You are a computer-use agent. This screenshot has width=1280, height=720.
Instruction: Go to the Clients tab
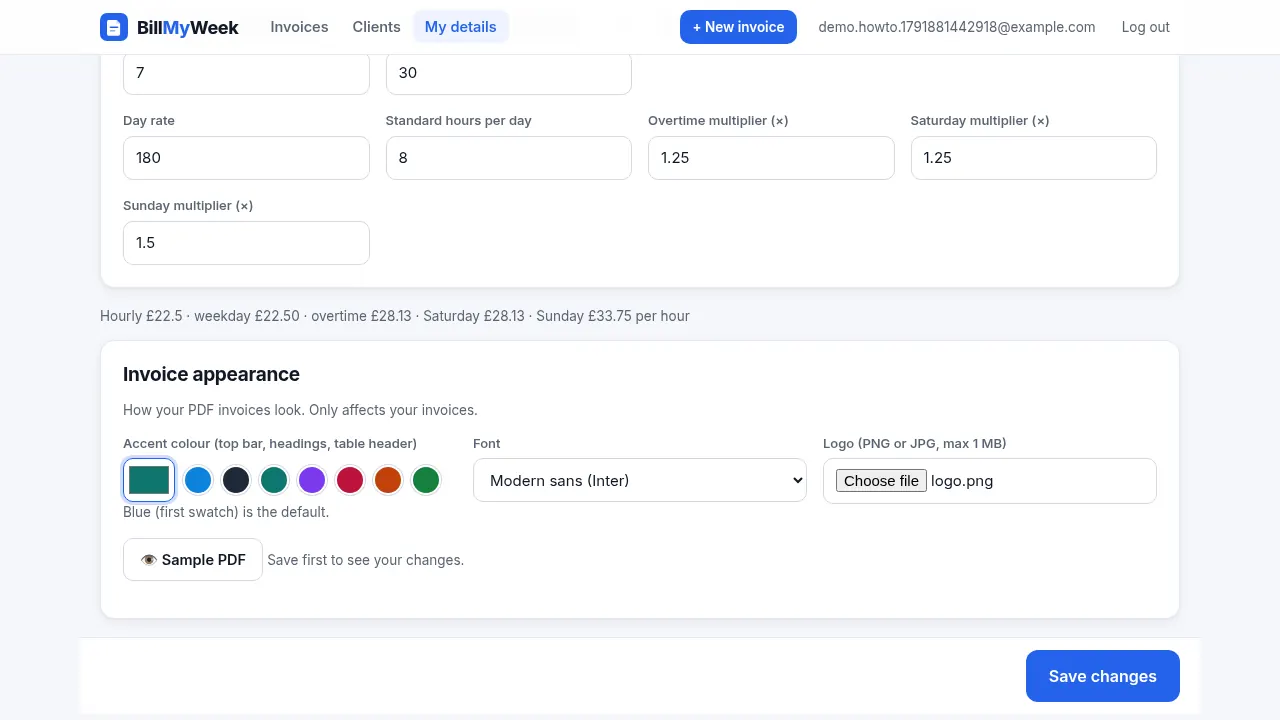tap(376, 27)
